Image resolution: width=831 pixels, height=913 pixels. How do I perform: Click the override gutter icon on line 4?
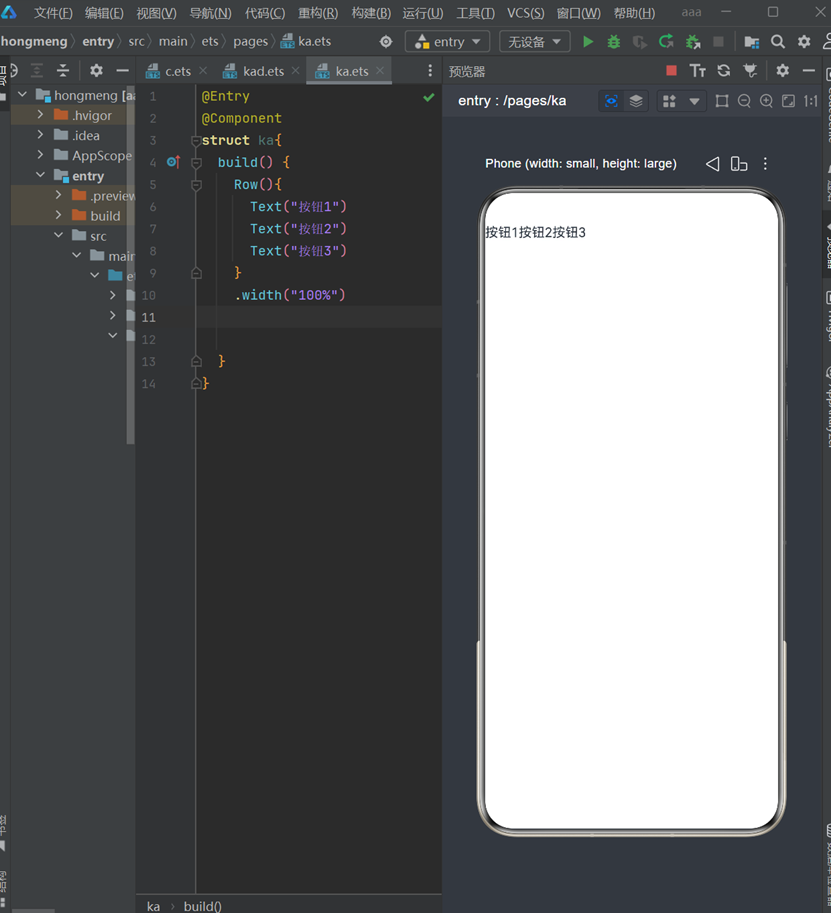click(x=174, y=162)
